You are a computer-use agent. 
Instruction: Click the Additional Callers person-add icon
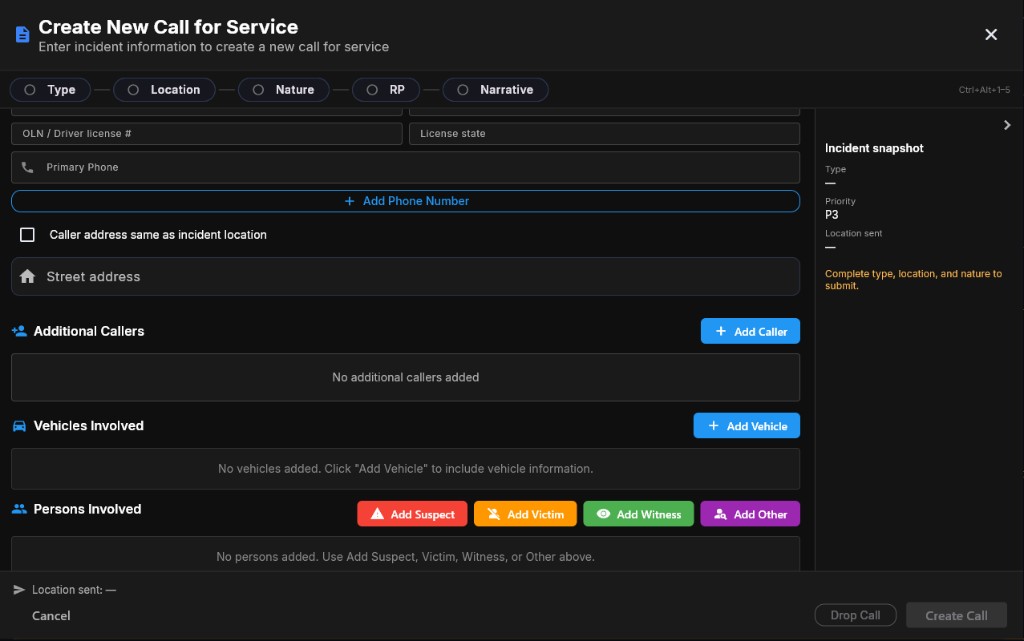(20, 331)
